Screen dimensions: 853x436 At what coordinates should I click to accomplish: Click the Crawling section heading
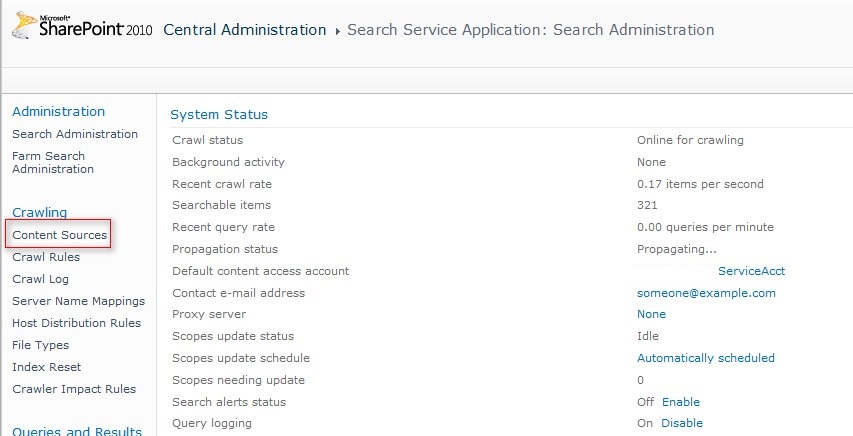coord(39,212)
